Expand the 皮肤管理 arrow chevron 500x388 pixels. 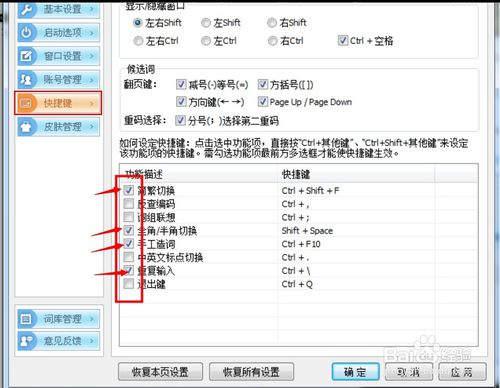click(92, 127)
